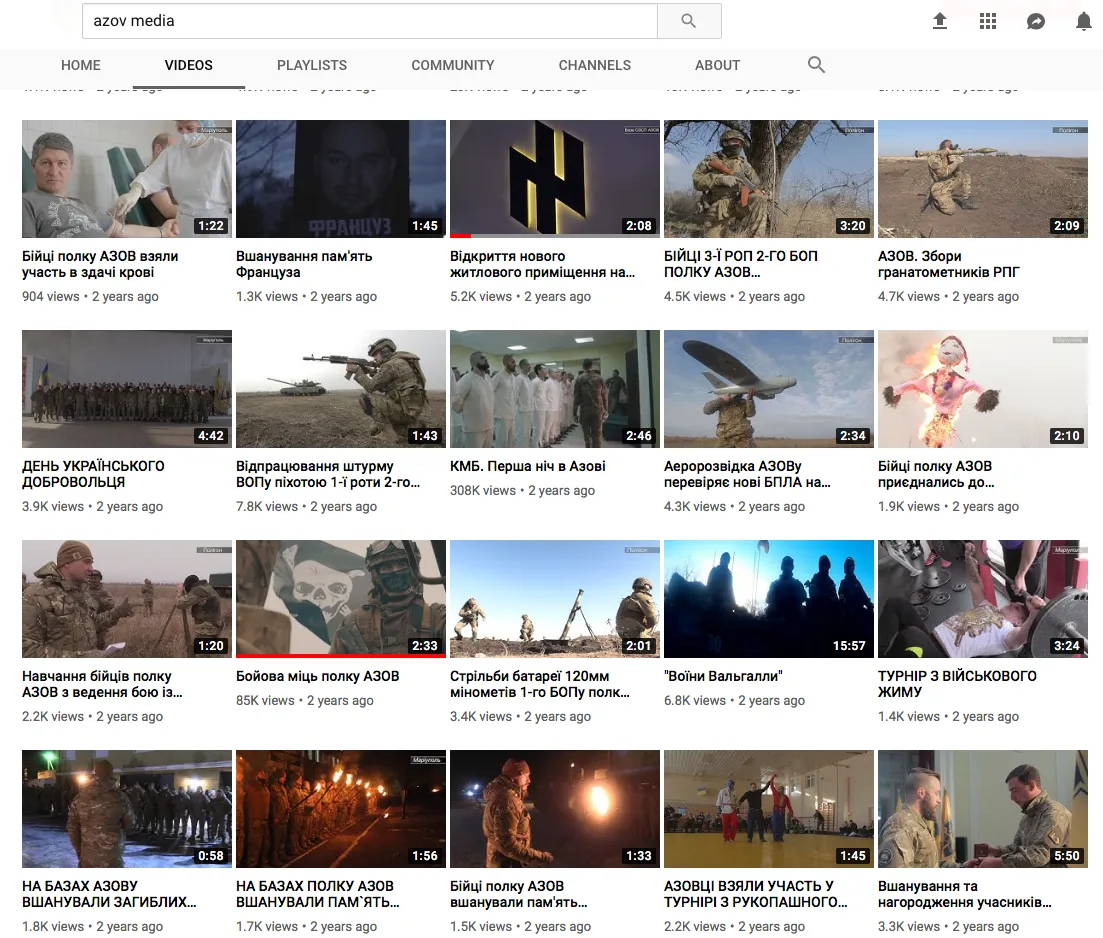Click the search magnifier button

click(x=689, y=21)
